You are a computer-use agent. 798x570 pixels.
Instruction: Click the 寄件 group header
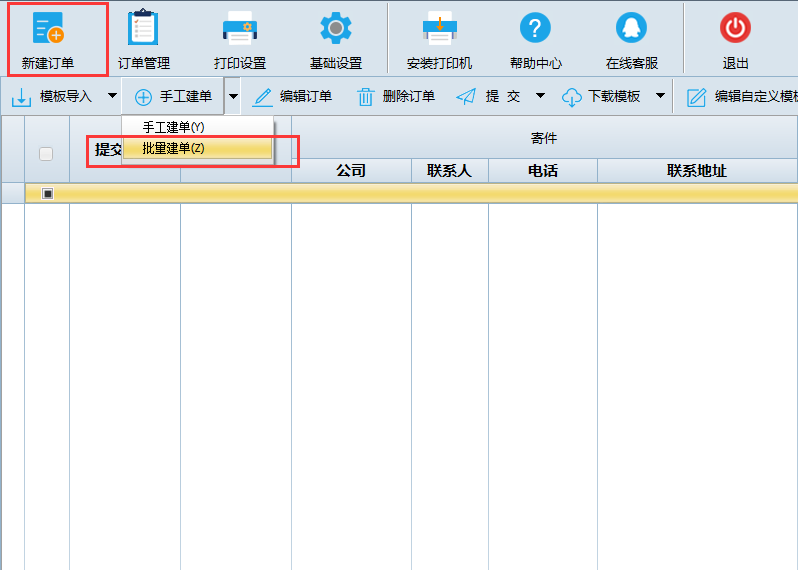point(544,138)
